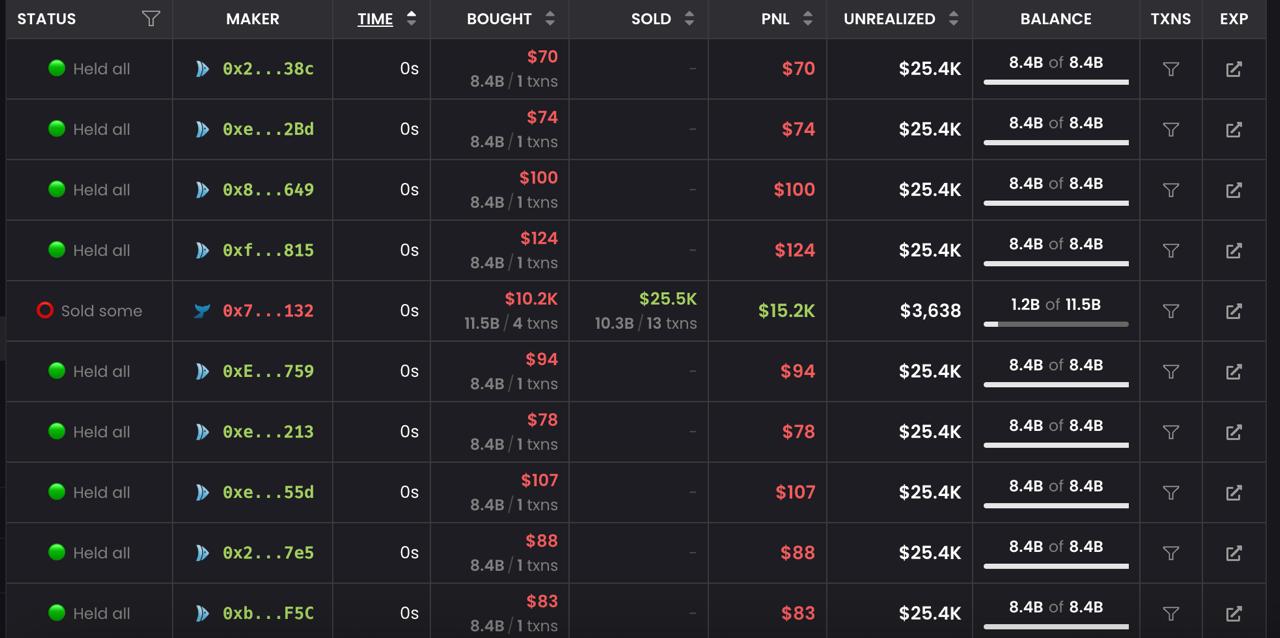Click the bird icon beside 0x7...132
1280x638 pixels.
coord(202,311)
